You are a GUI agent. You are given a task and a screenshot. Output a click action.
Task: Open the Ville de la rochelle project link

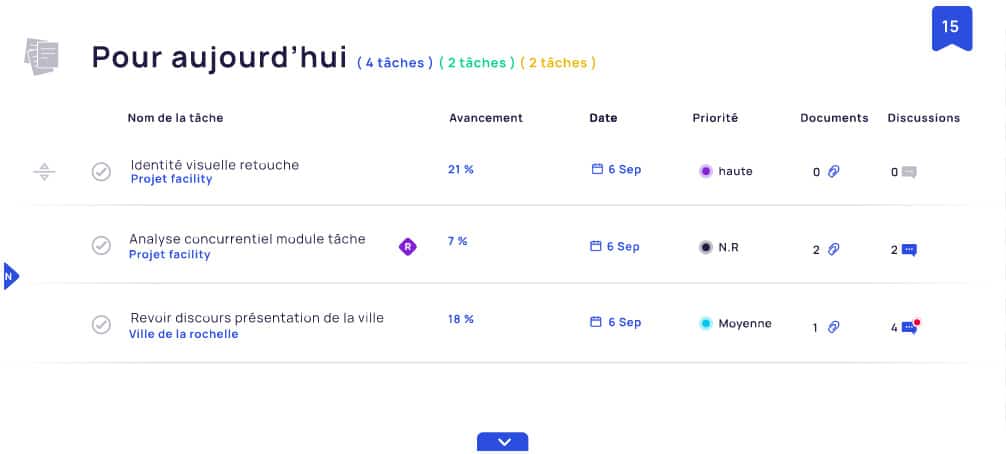pos(183,334)
